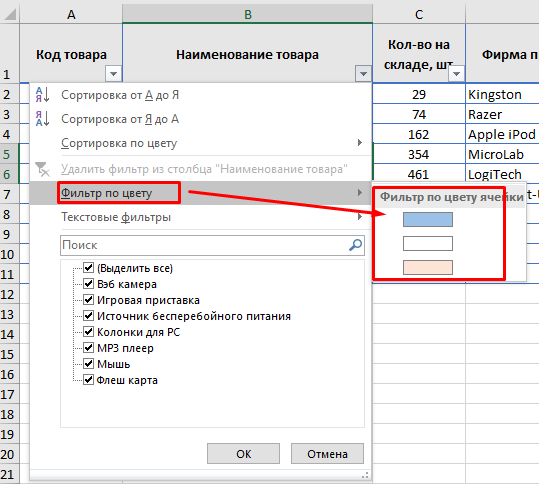Open the Кол-во на складе filter dropdown
Viewport: 539px width, 484px height.
click(456, 74)
